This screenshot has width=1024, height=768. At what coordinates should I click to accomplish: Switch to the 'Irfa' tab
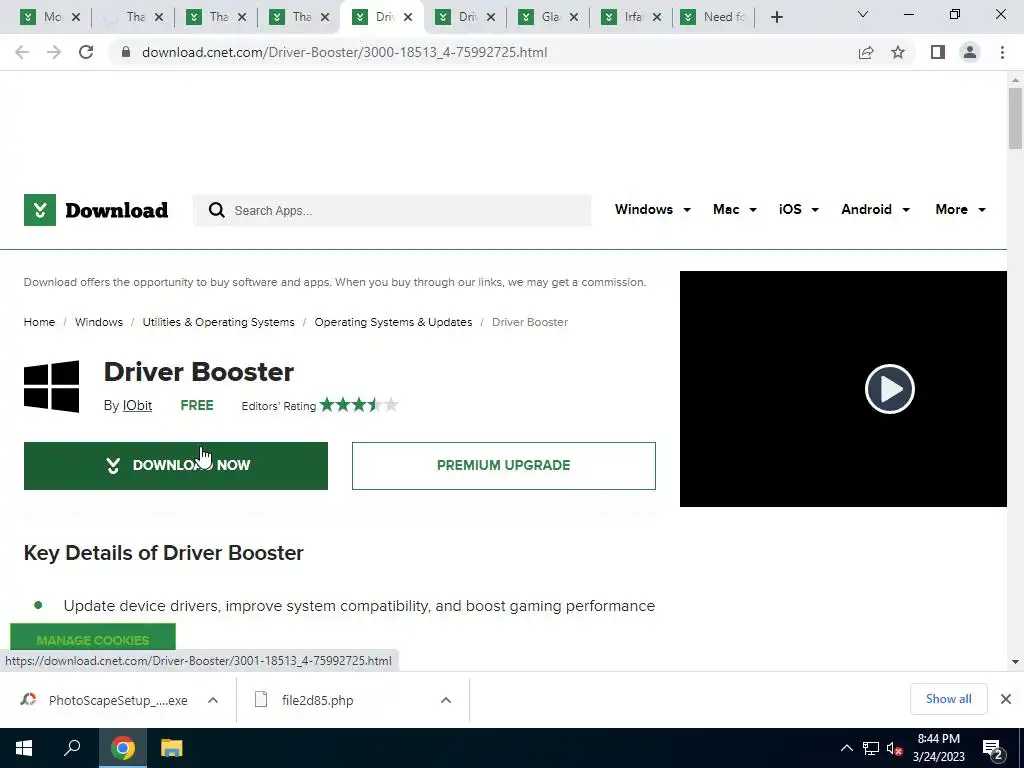tap(624, 17)
